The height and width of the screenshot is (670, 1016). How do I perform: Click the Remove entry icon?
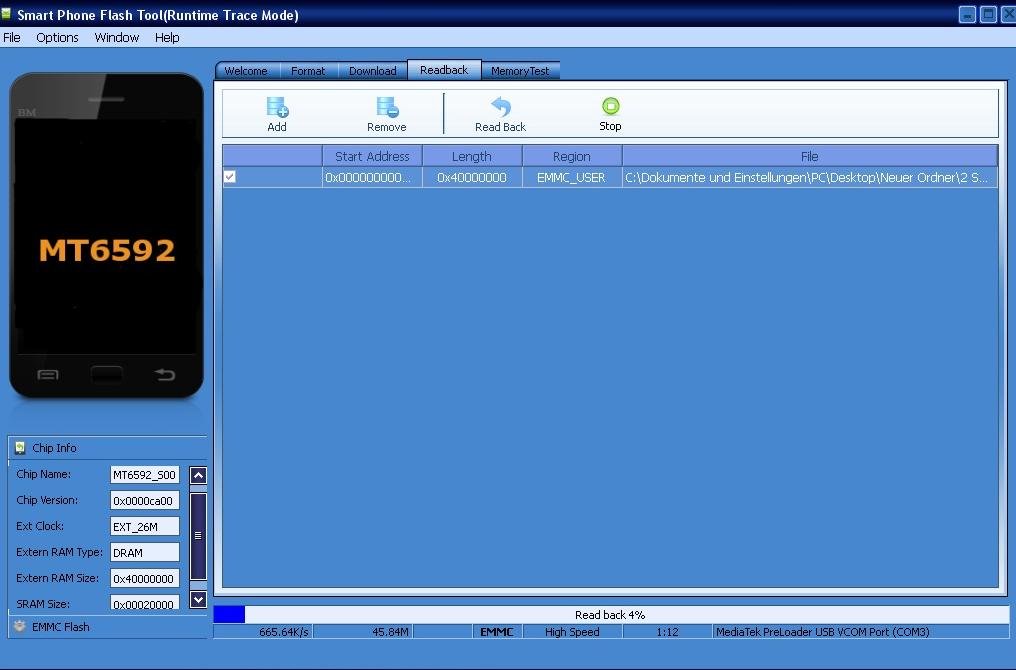point(387,107)
